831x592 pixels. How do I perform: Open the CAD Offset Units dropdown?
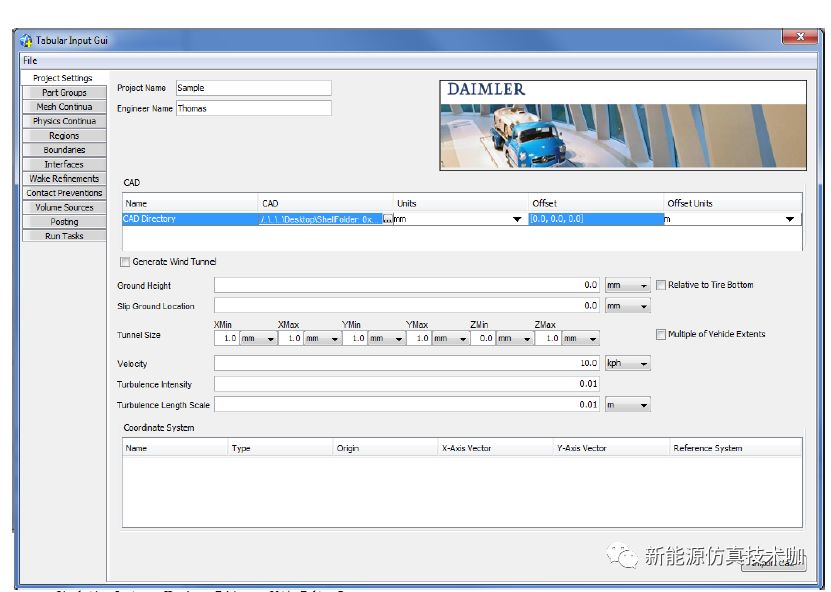click(789, 219)
